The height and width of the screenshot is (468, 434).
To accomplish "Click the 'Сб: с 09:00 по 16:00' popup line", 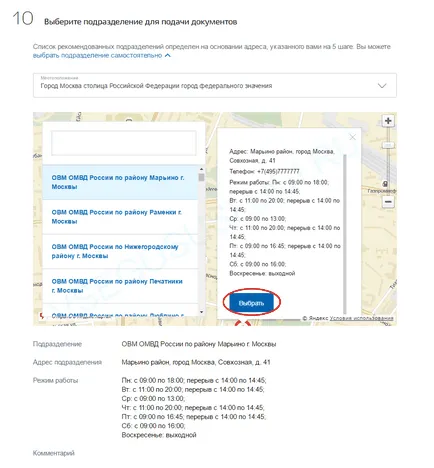I will tap(258, 264).
